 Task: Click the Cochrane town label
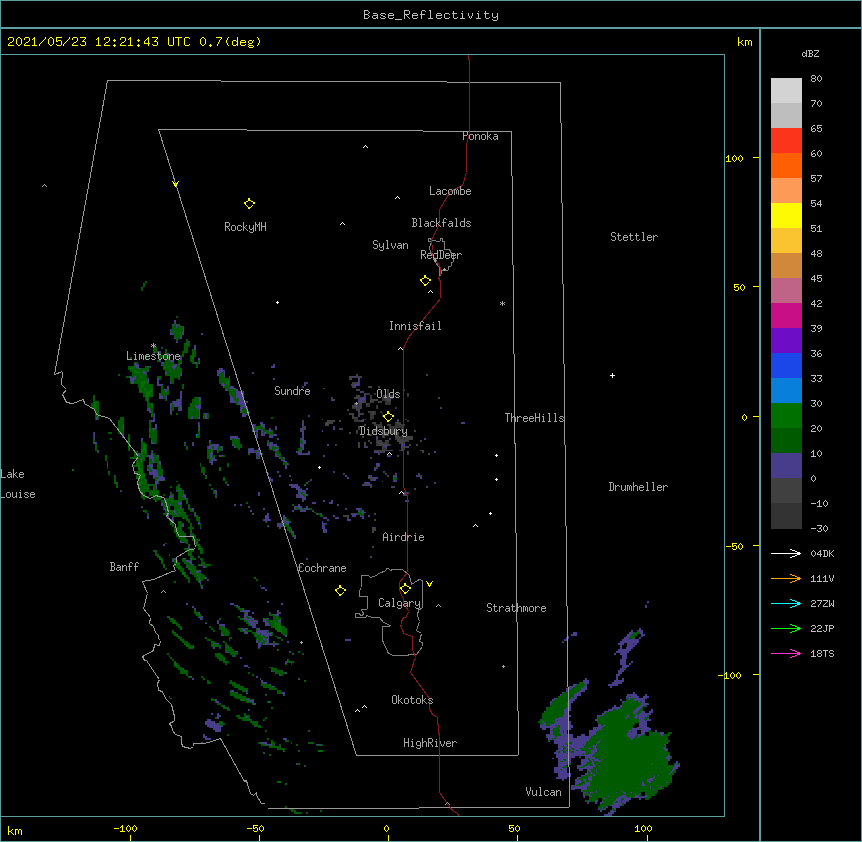(x=322, y=568)
